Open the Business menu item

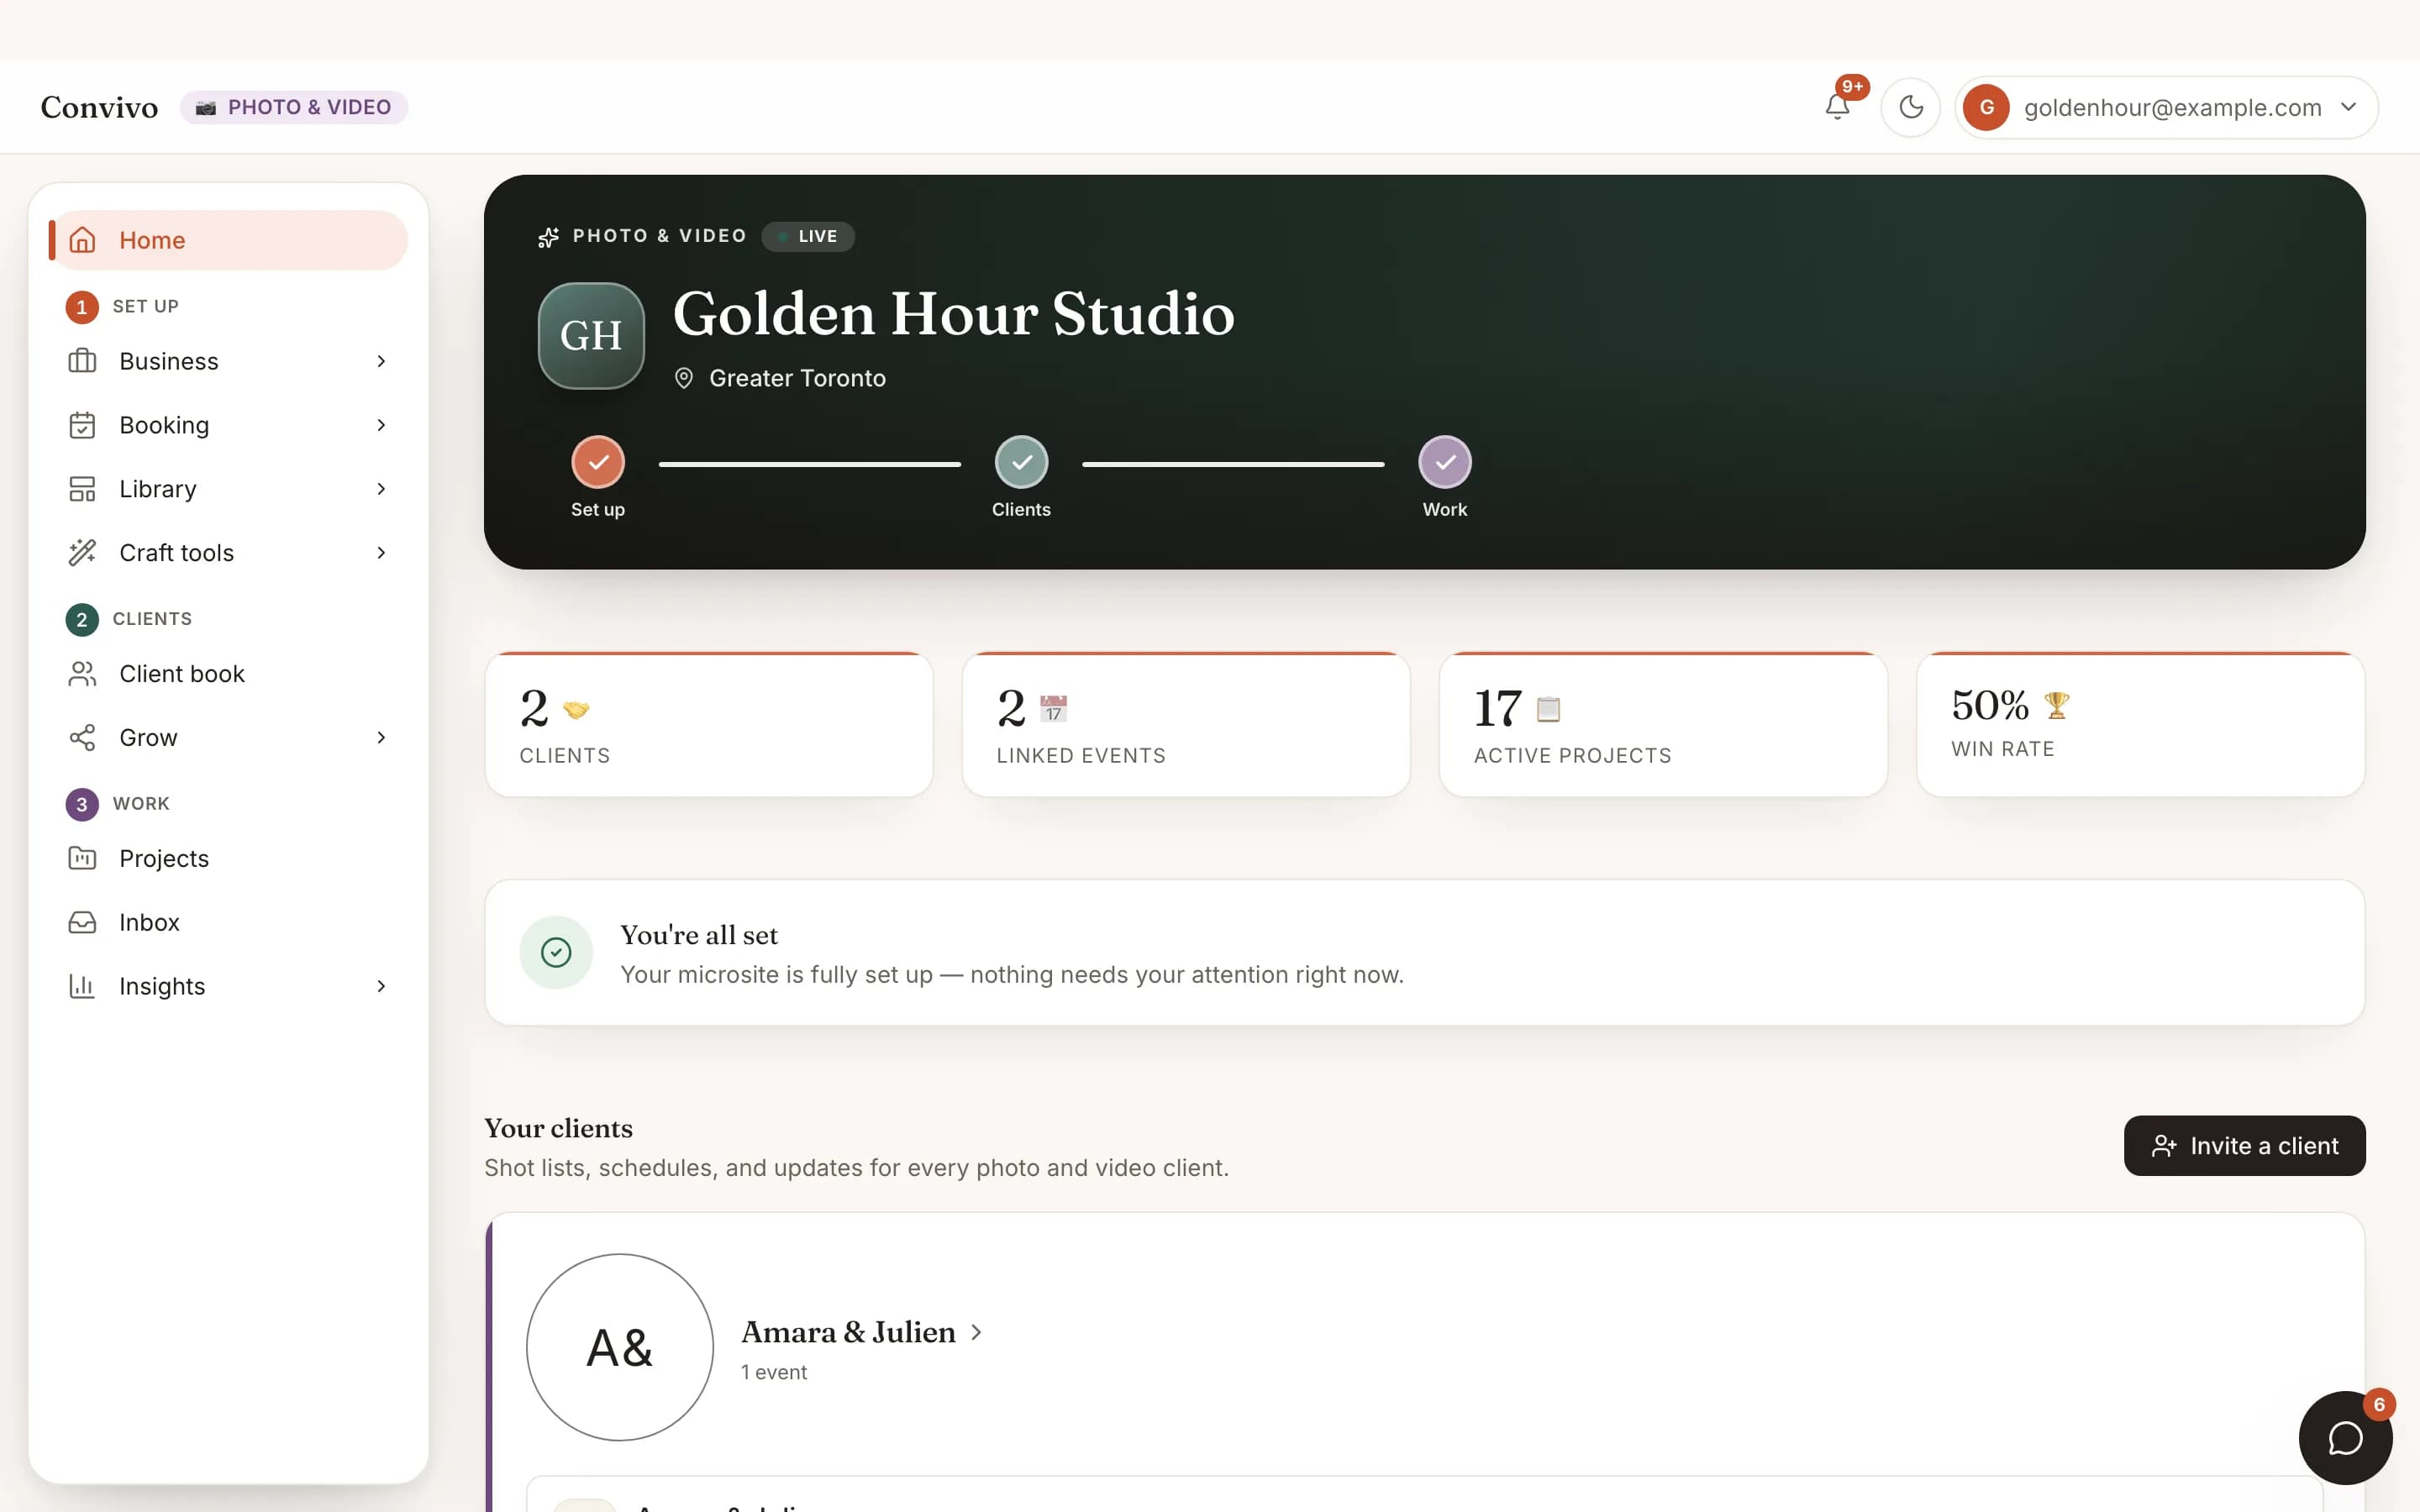pyautogui.click(x=229, y=361)
